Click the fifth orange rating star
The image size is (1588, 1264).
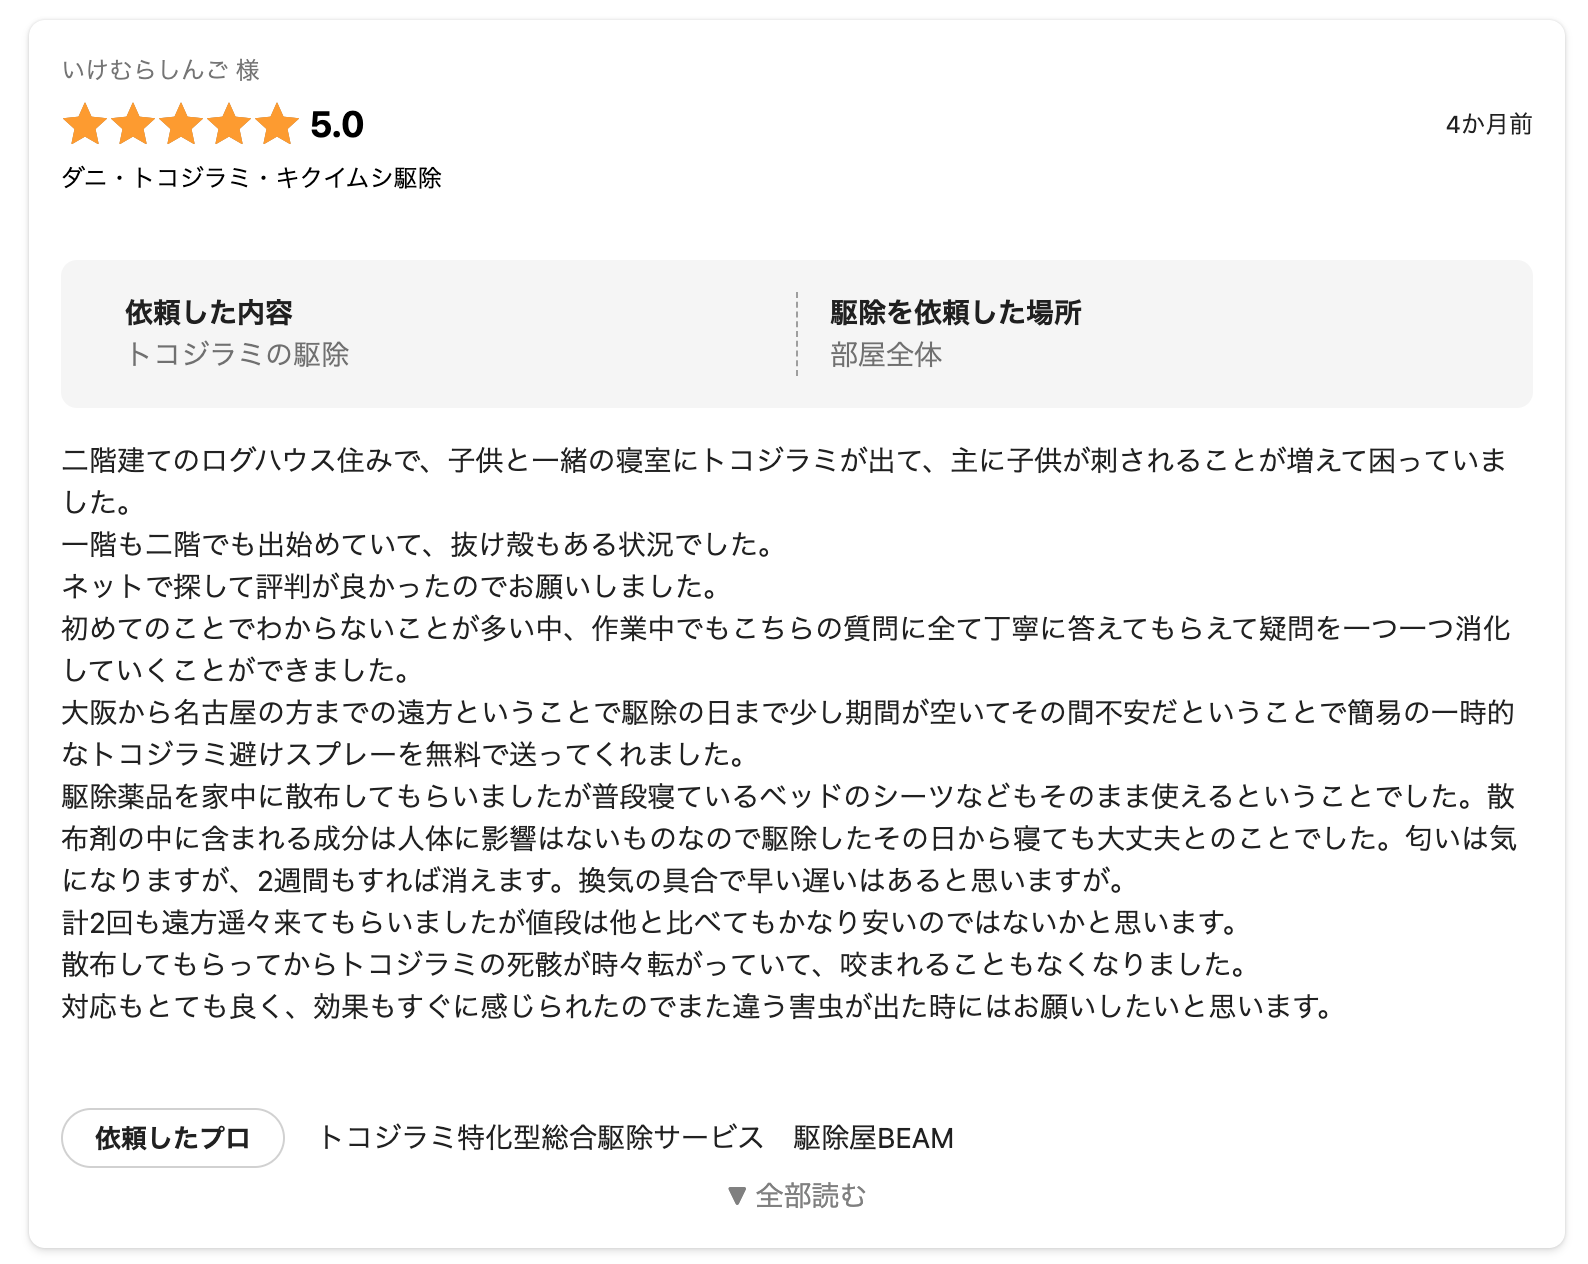pos(277,125)
